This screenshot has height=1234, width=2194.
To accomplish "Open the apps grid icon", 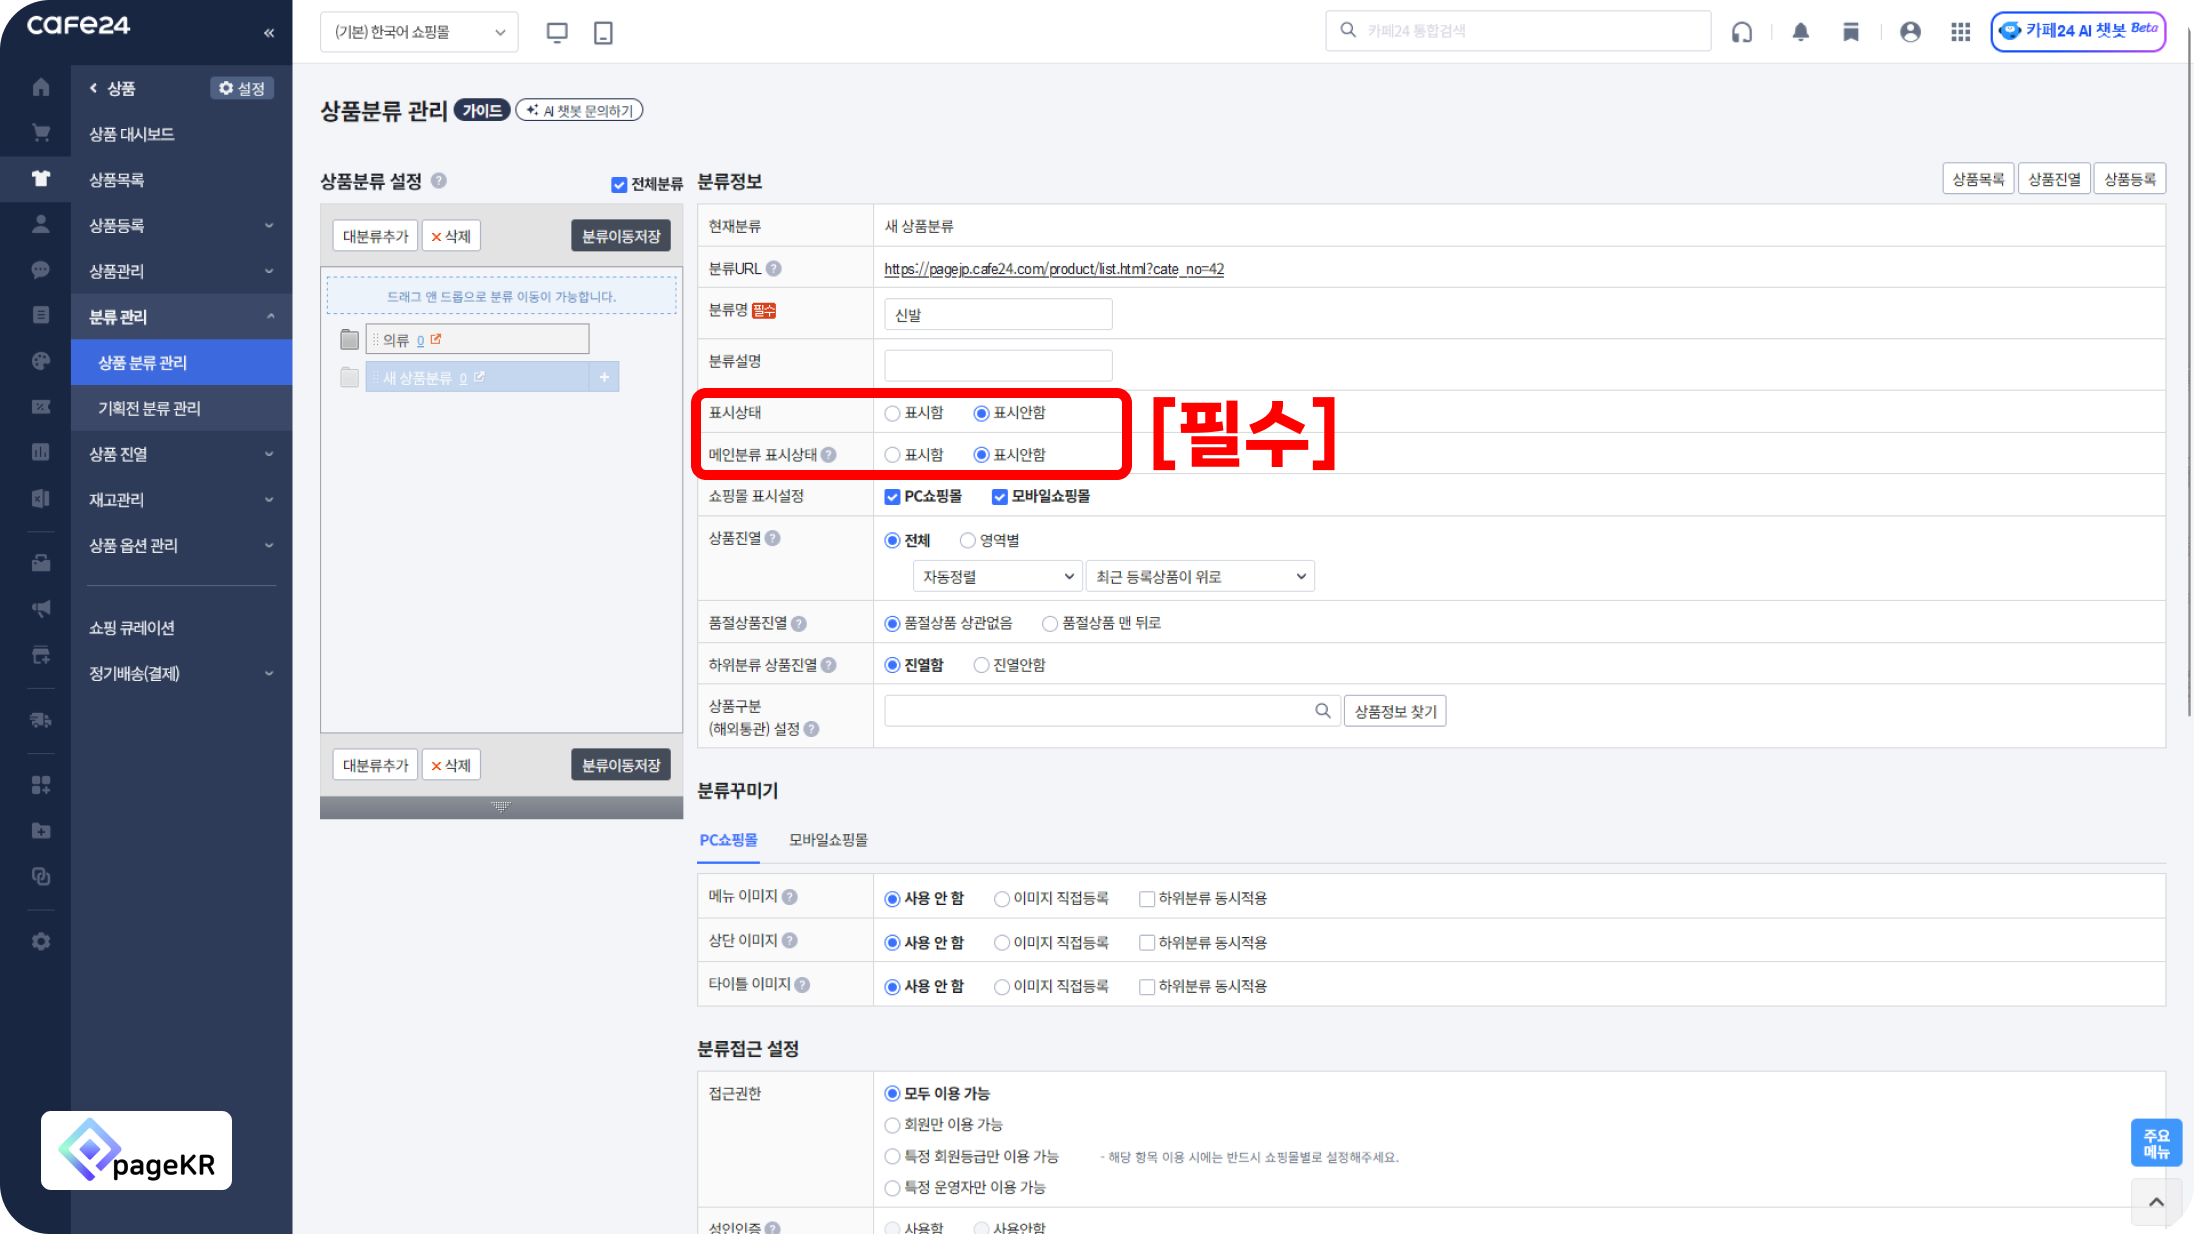I will (x=1960, y=32).
